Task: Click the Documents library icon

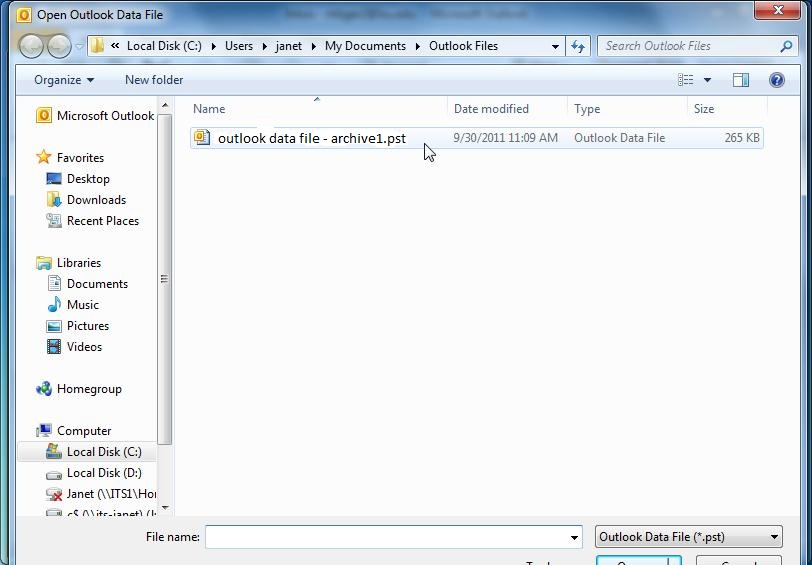Action: [x=54, y=283]
